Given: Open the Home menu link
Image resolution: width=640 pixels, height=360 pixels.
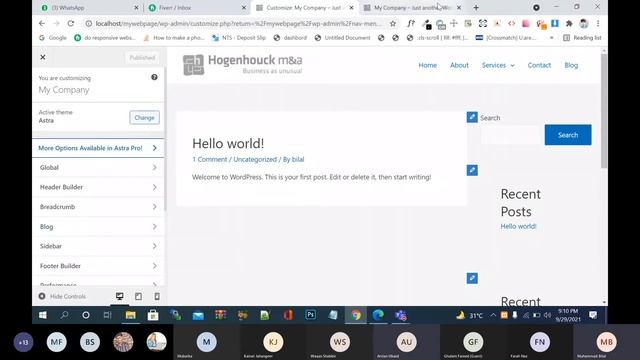Looking at the screenshot, I should pos(427,65).
